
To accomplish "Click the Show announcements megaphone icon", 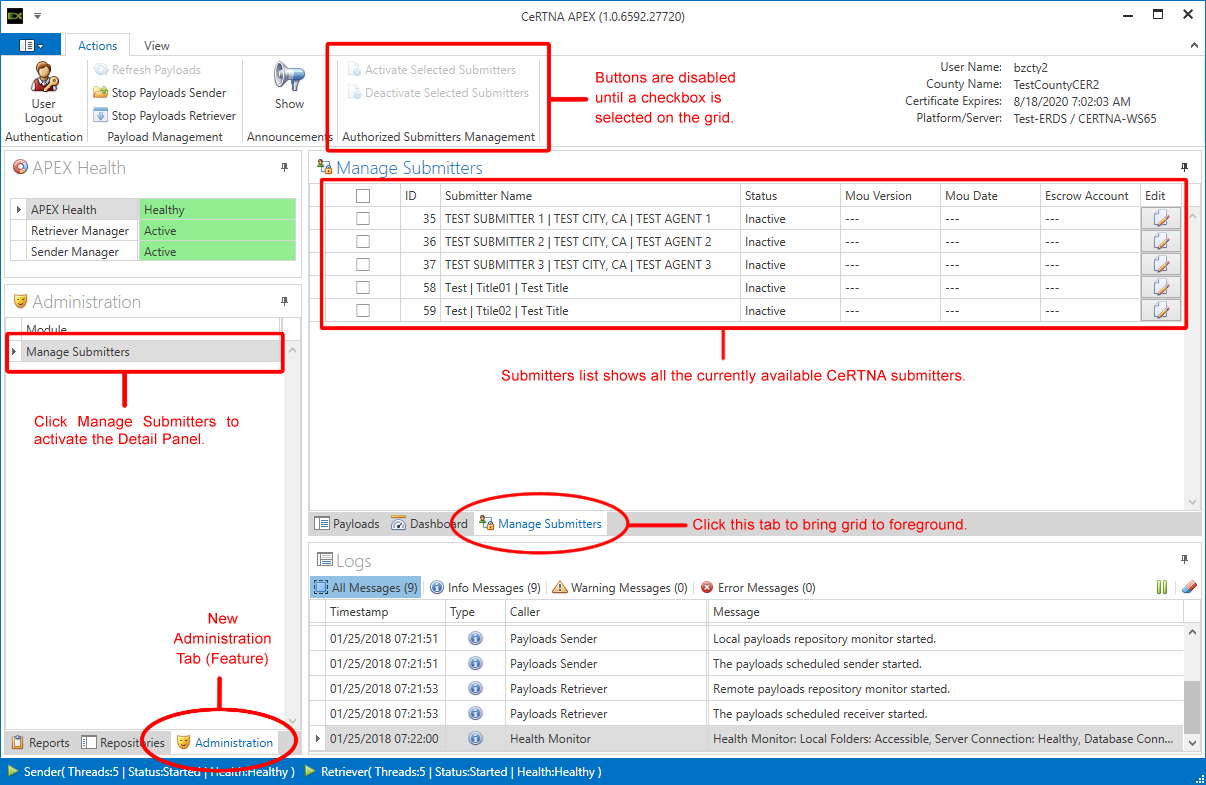I will 289,78.
